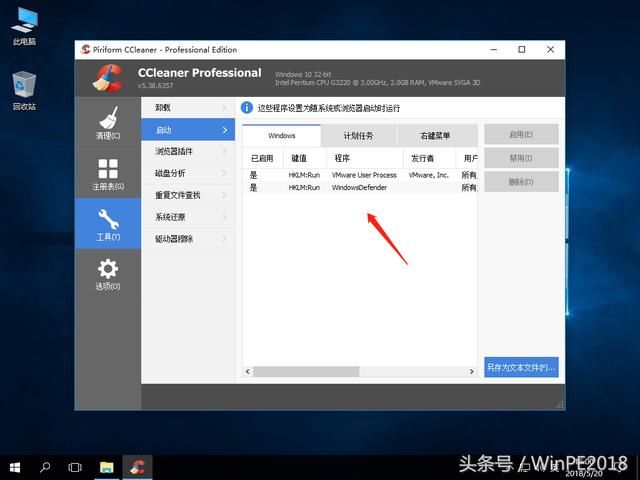Viewport: 640px width, 480px height.
Task: Open 浏览器插件 browser plugins tool
Action: coord(188,151)
